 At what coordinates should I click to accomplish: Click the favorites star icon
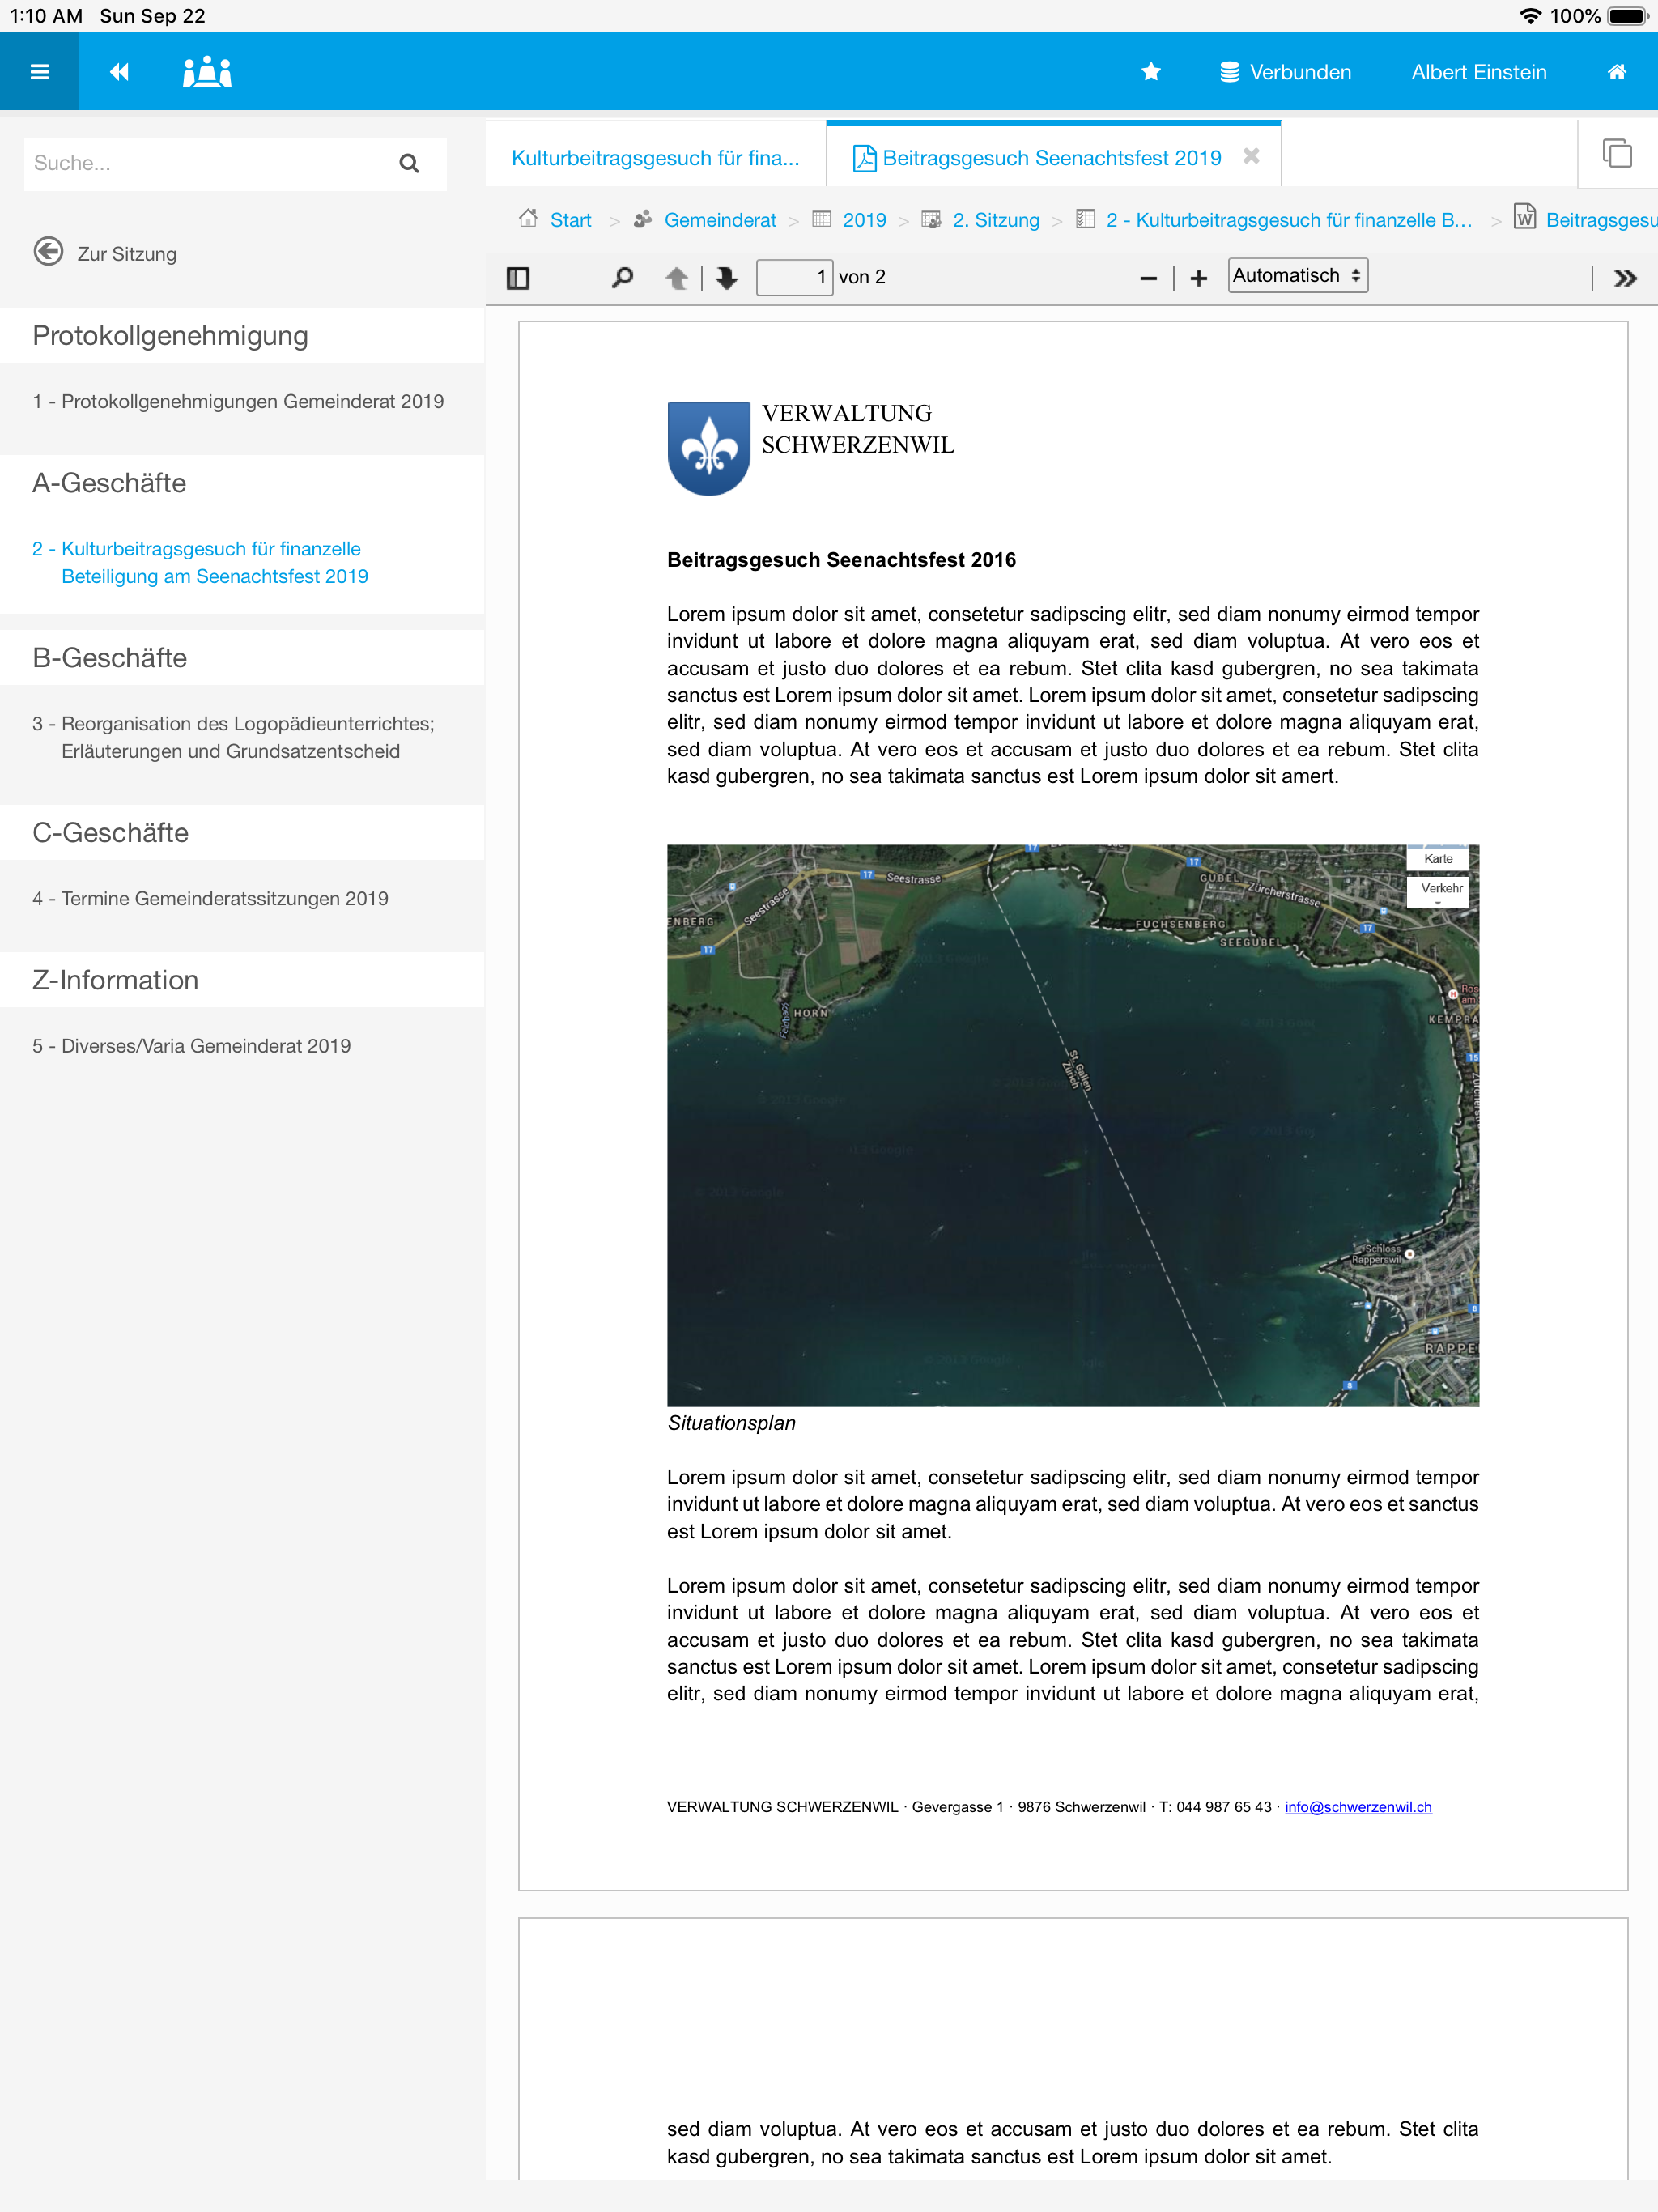point(1151,72)
